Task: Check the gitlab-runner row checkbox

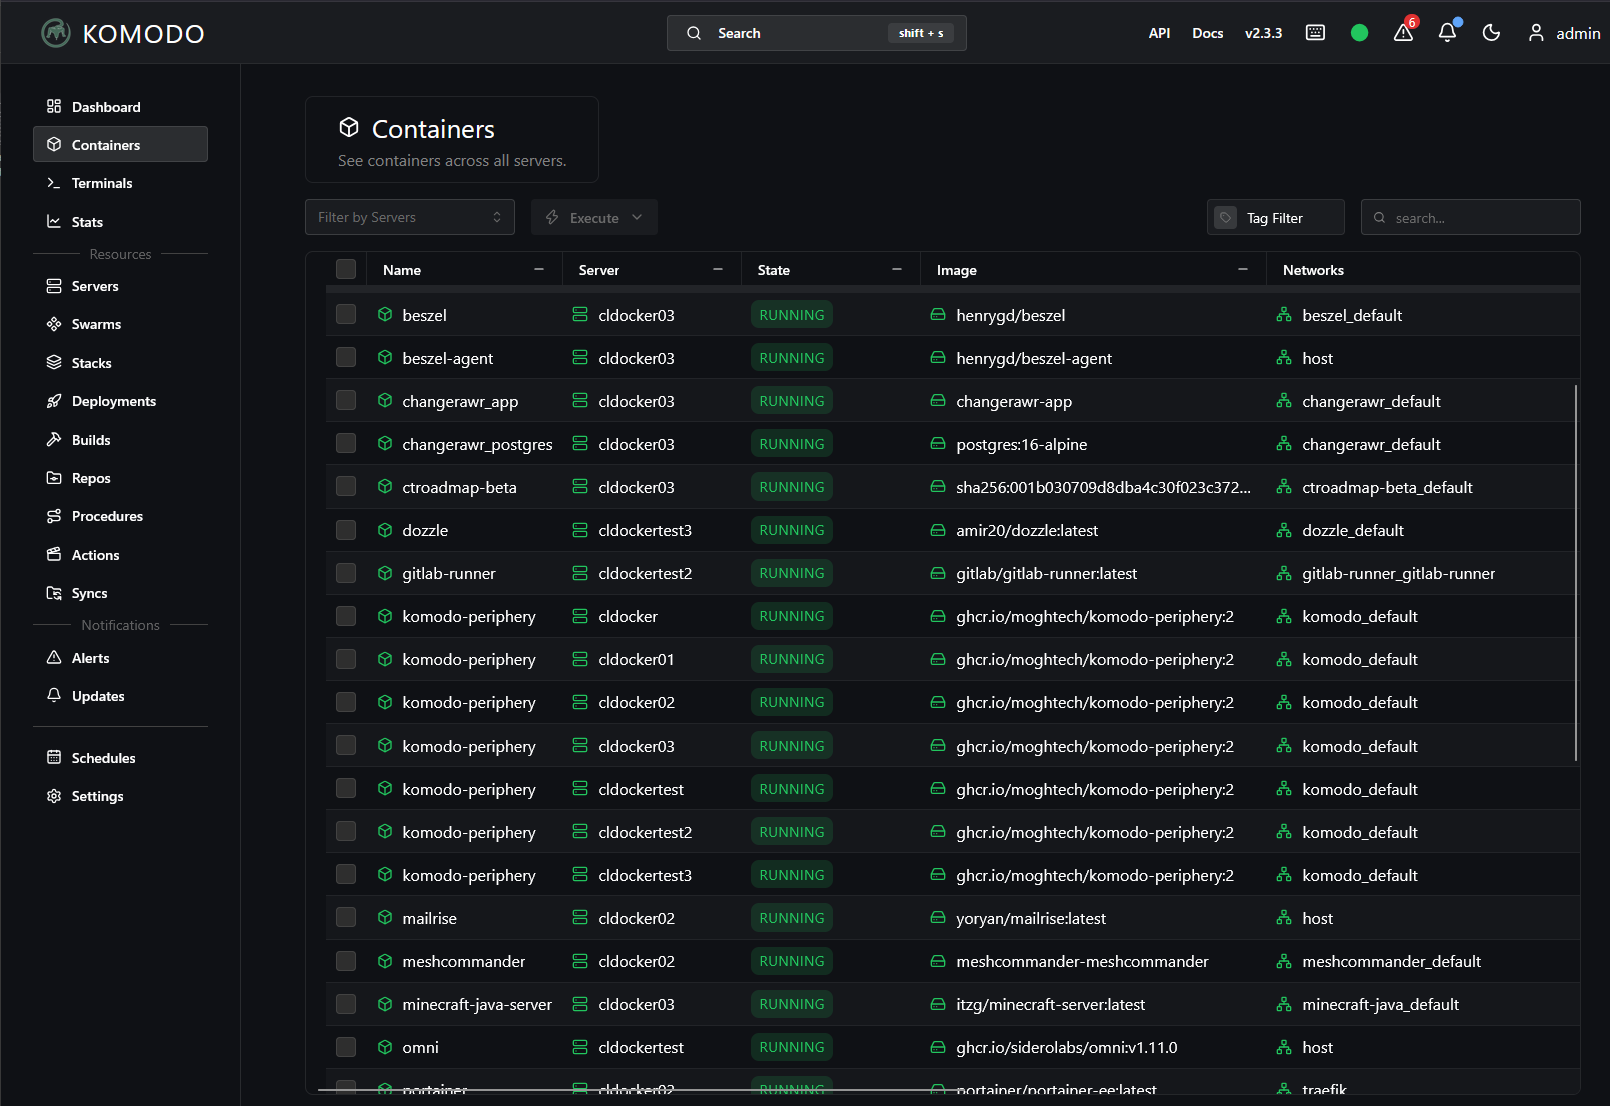Action: 346,573
